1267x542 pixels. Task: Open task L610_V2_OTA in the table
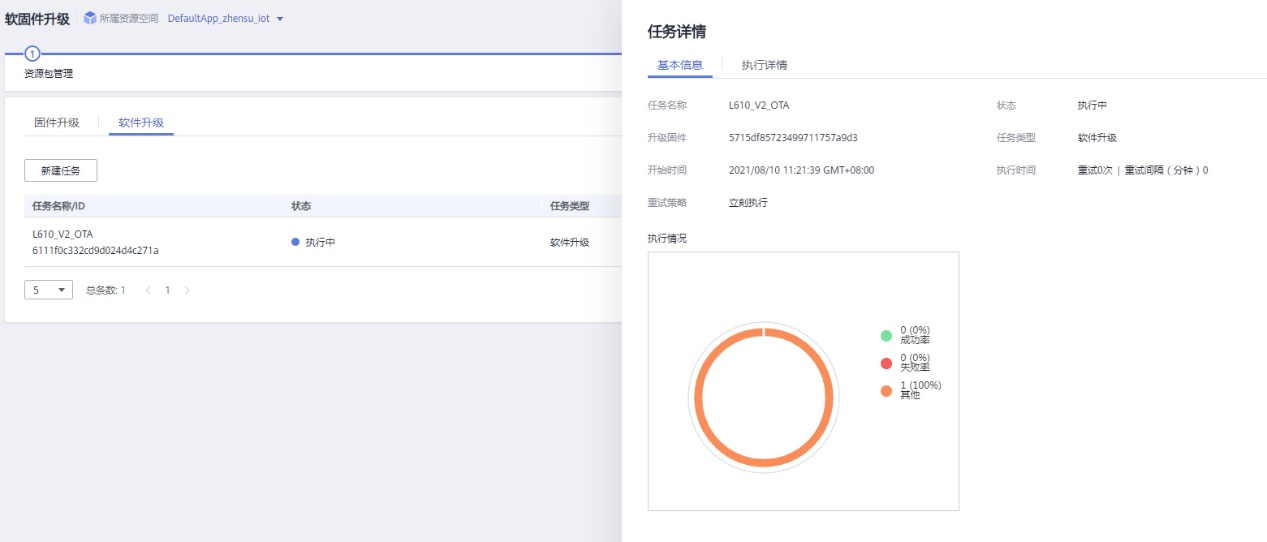[x=62, y=234]
